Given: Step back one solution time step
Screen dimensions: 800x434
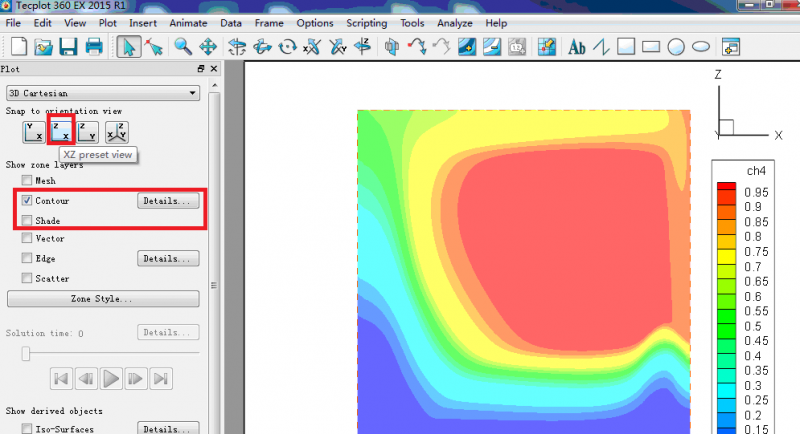Looking at the screenshot, I should 86,379.
